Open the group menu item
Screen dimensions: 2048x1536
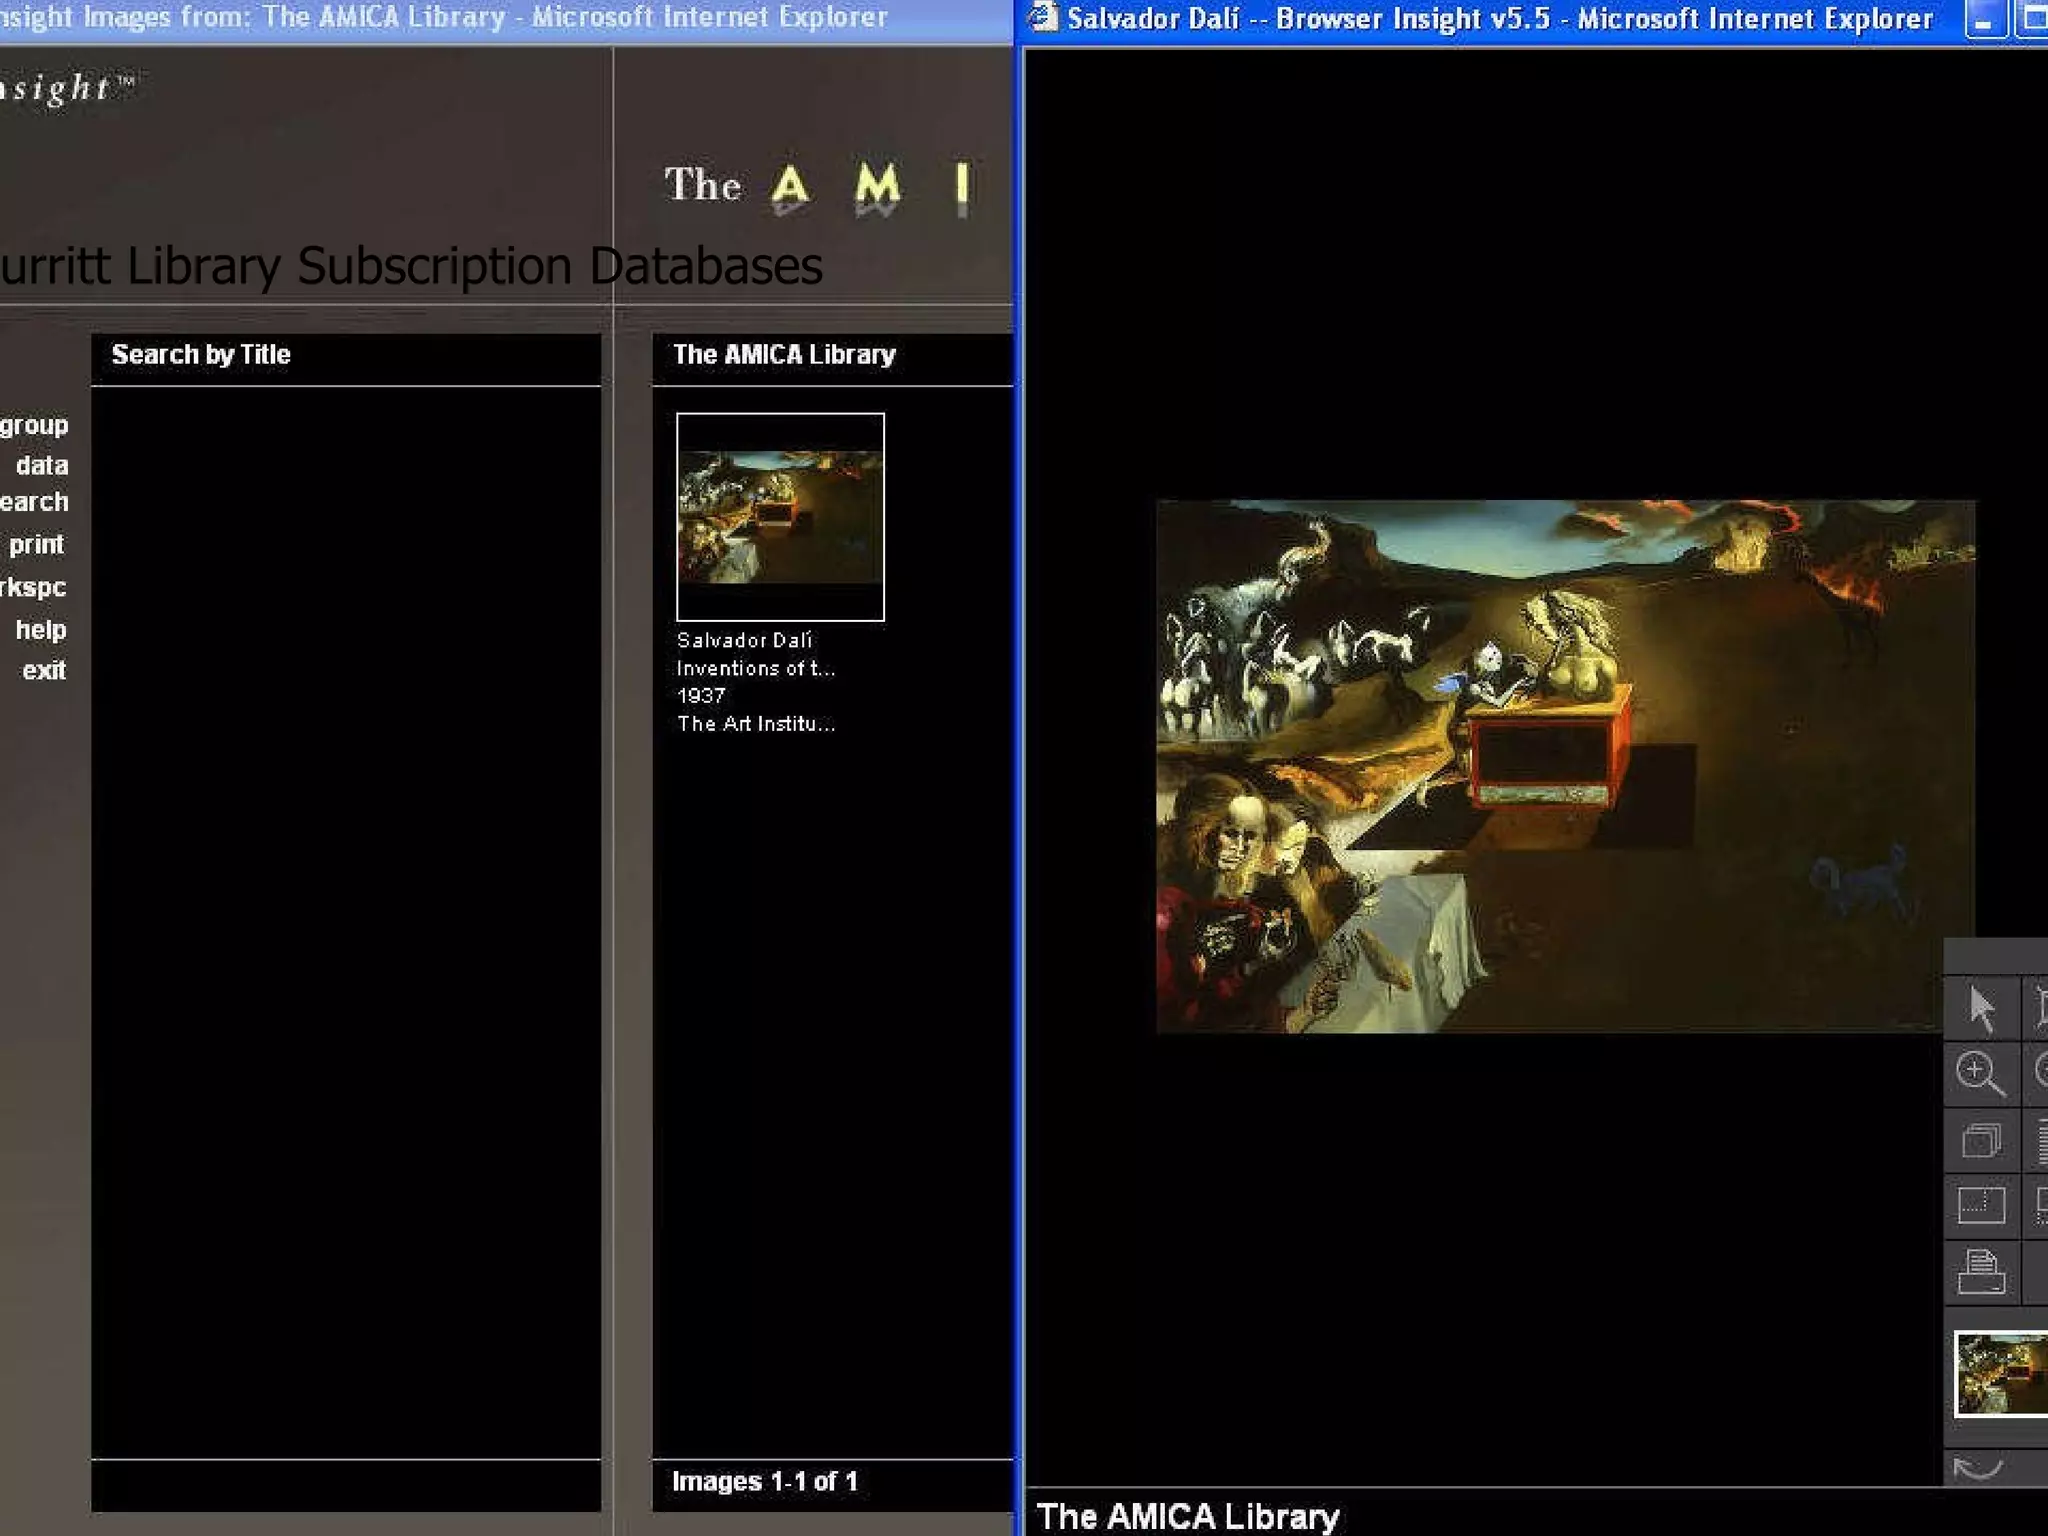pos(34,425)
